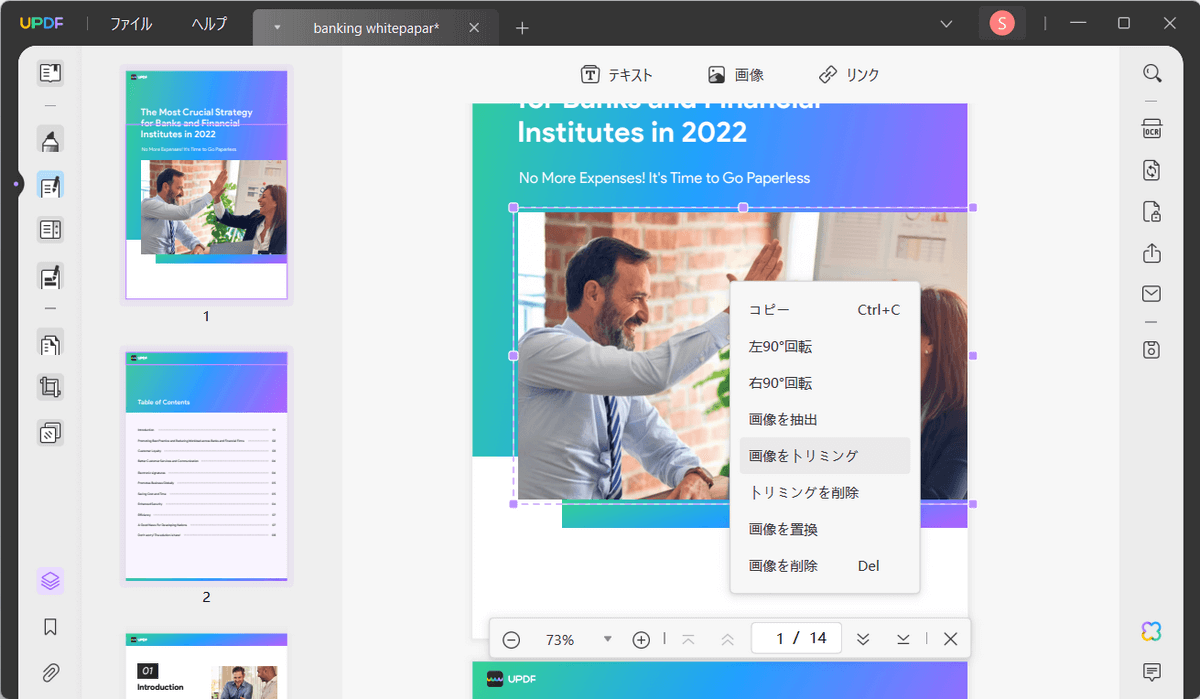Click the page number input field

tap(796, 638)
